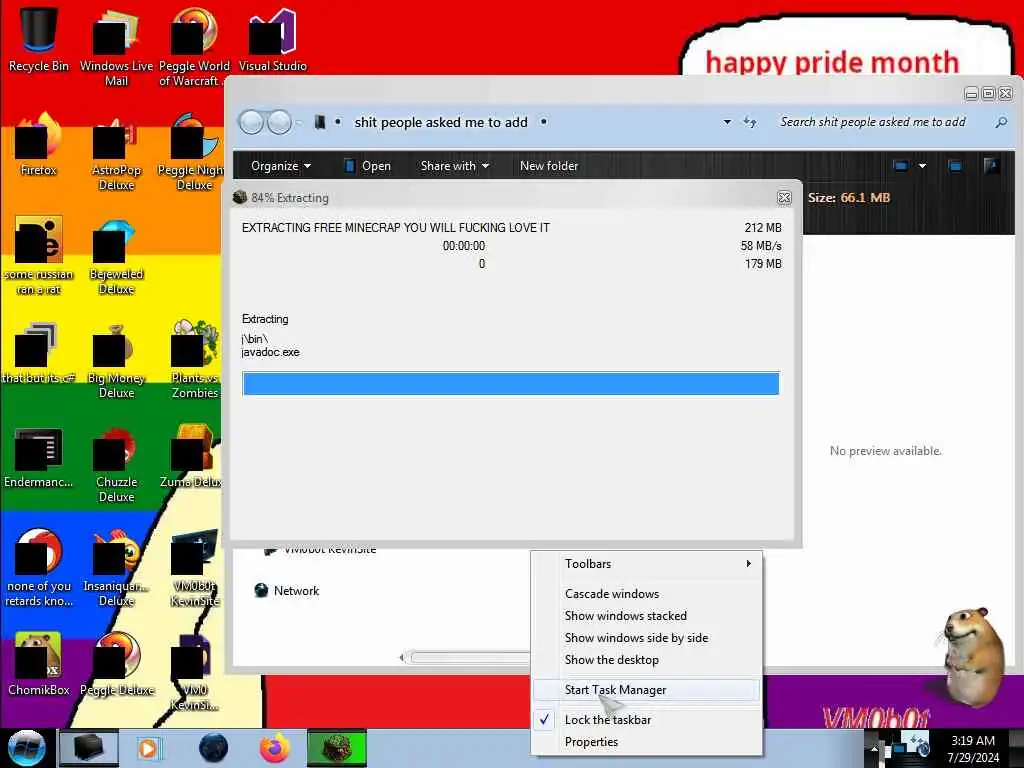Open Peggle World of Warcraft desktop shortcut
The image size is (1024, 768).
(x=194, y=47)
